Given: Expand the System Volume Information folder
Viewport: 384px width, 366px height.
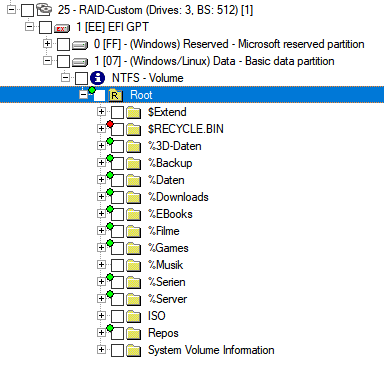Looking at the screenshot, I should 101,350.
